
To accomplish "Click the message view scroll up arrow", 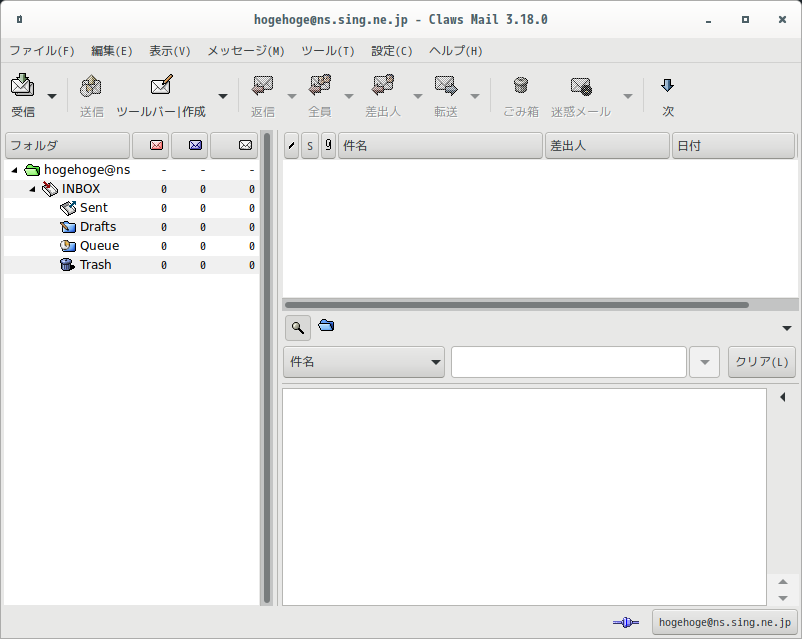I will click(783, 582).
